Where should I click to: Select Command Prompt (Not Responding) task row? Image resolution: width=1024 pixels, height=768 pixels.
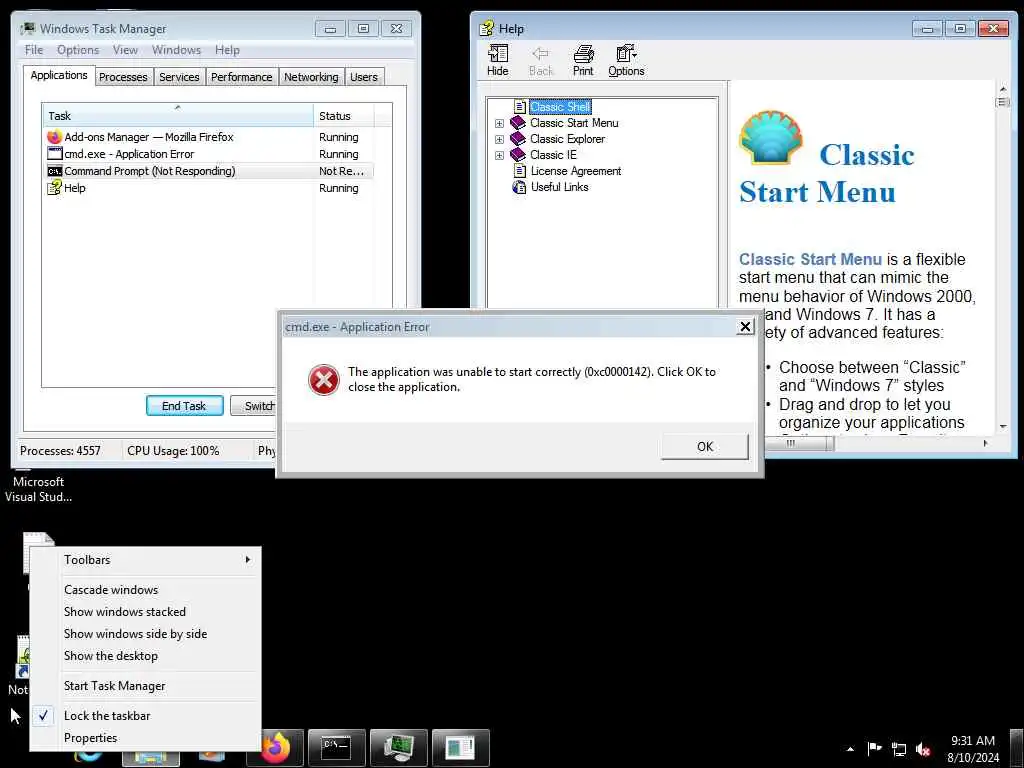209,171
